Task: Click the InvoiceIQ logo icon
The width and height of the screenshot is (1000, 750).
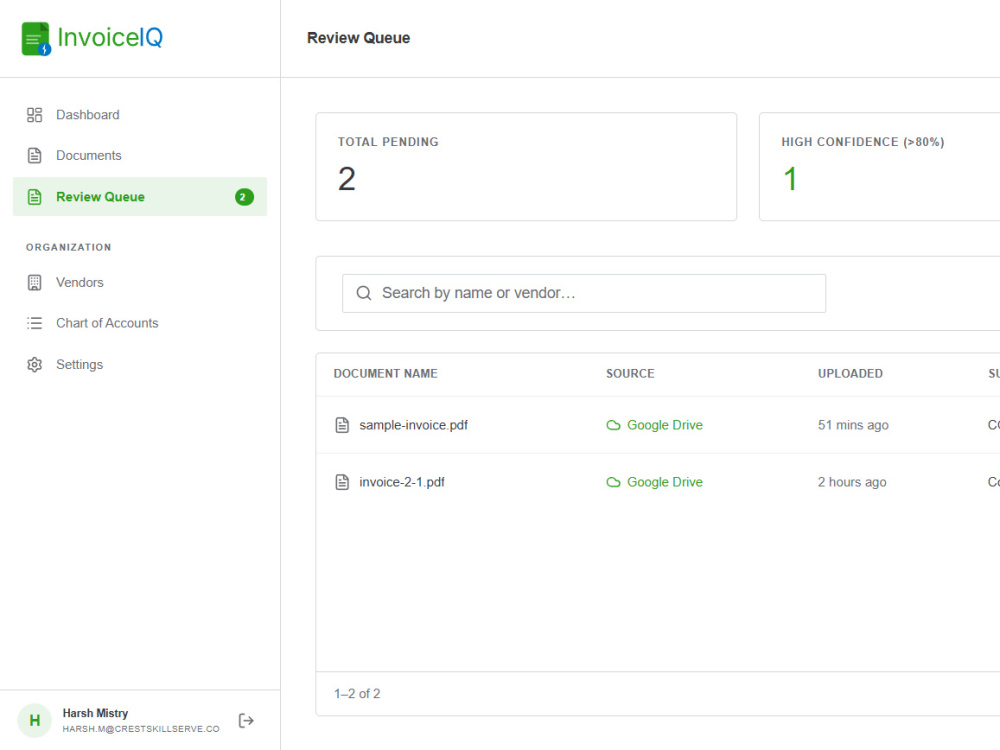Action: click(x=36, y=38)
